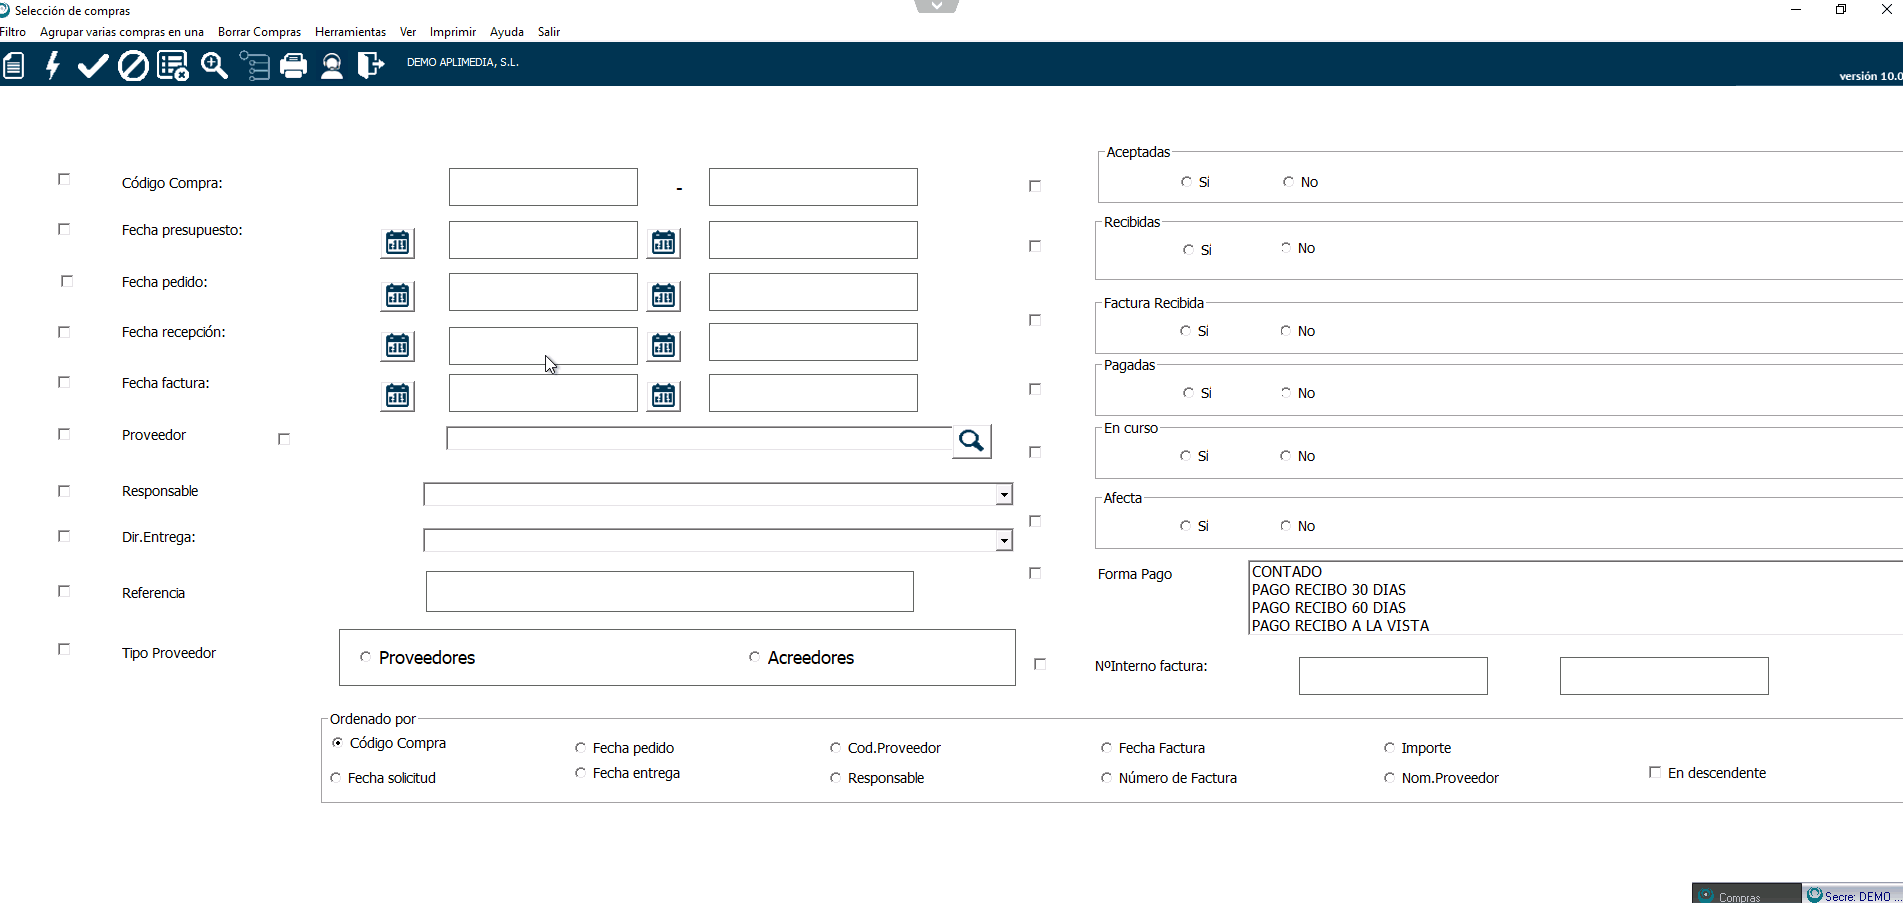Click into the Referencia text field

669,592
